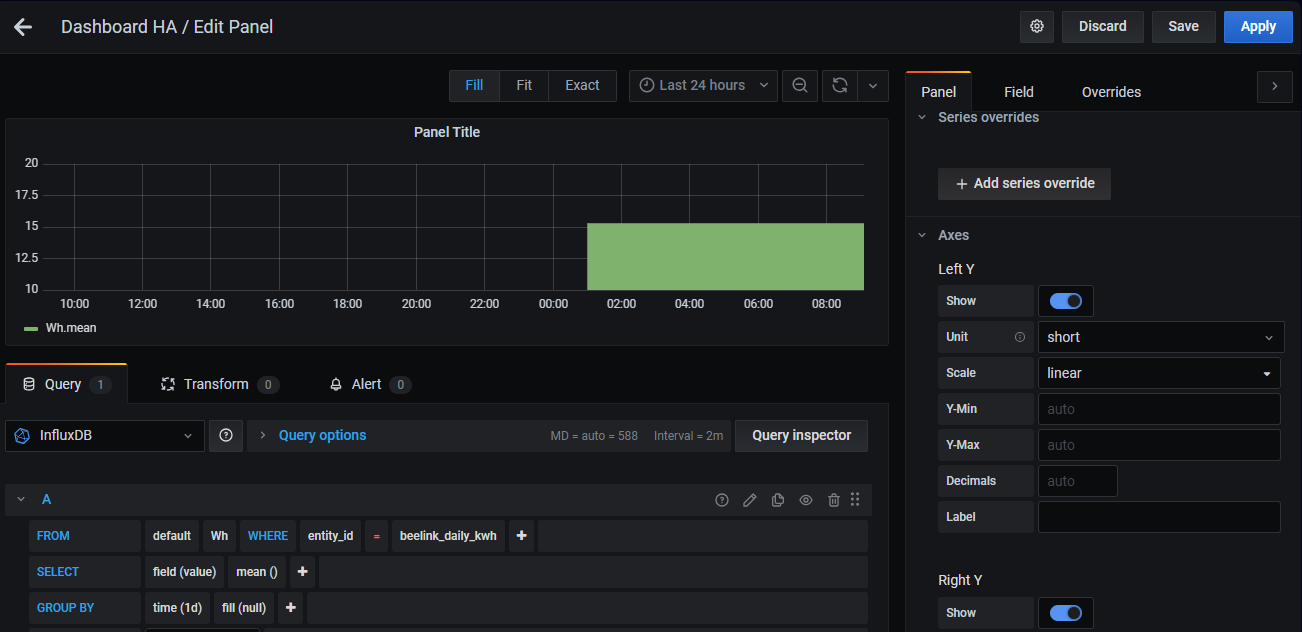Screen dimensions: 1302x632
Task: Open the Query inspector
Action: [x=801, y=435]
